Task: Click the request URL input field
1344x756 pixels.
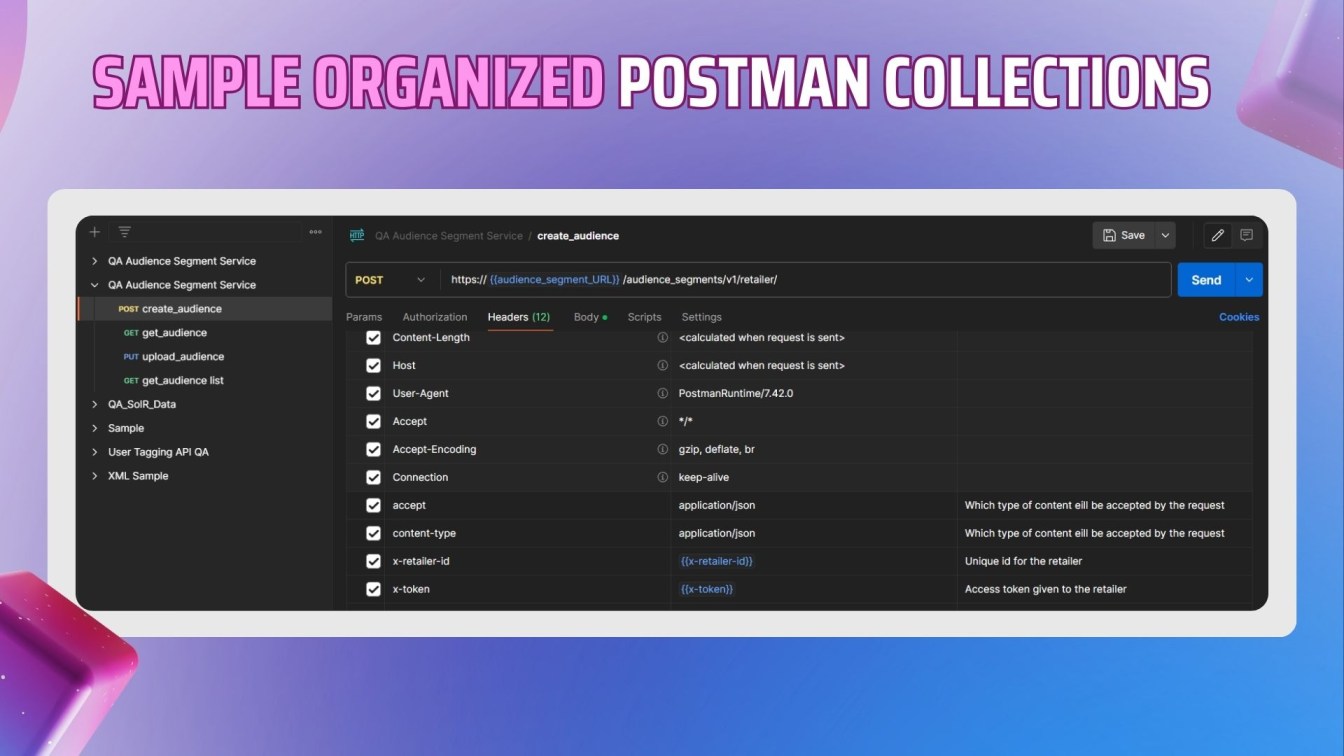Action: tap(805, 280)
